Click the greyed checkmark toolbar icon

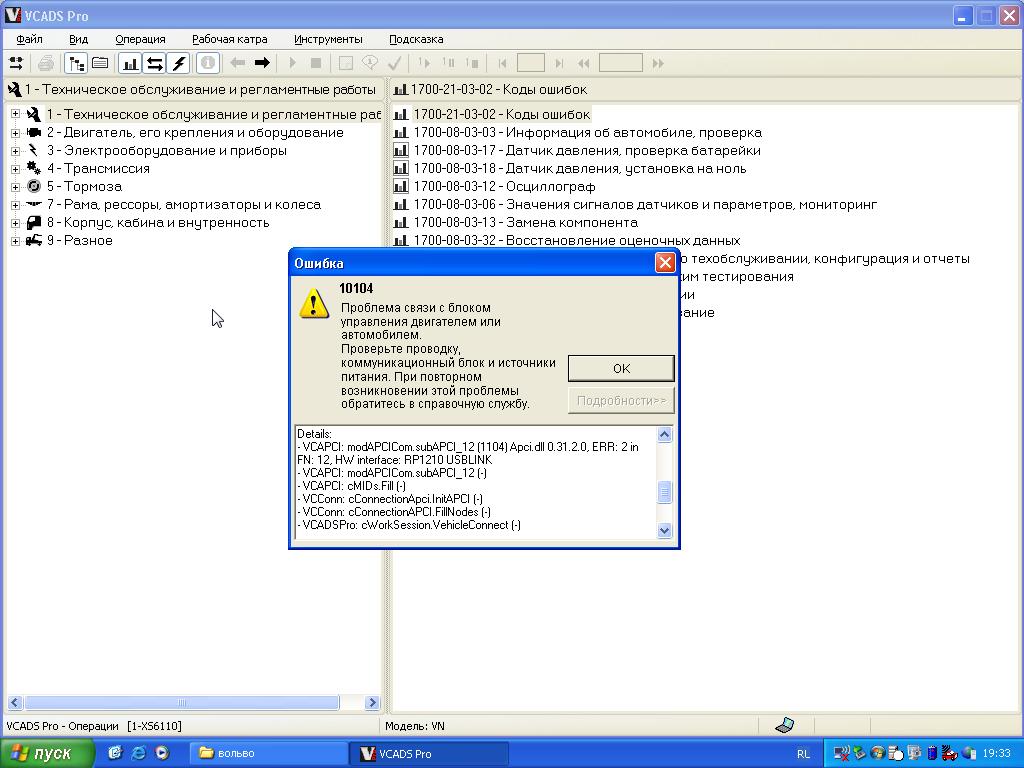pos(394,63)
